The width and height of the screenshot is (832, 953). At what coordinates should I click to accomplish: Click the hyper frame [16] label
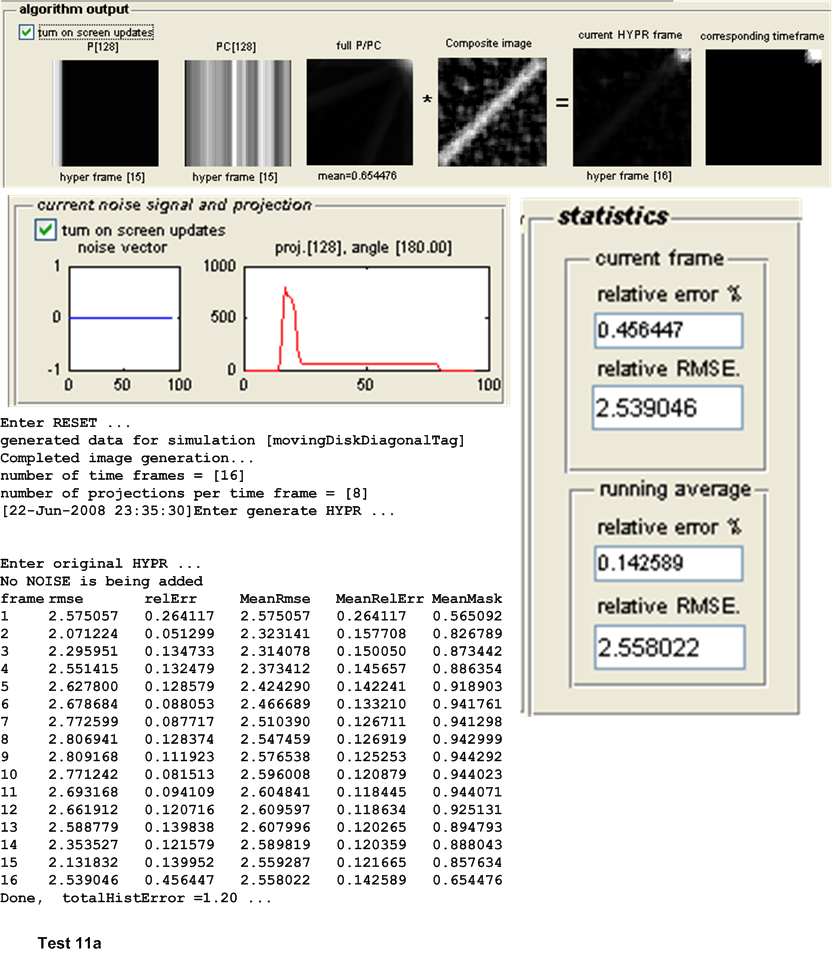point(630,176)
